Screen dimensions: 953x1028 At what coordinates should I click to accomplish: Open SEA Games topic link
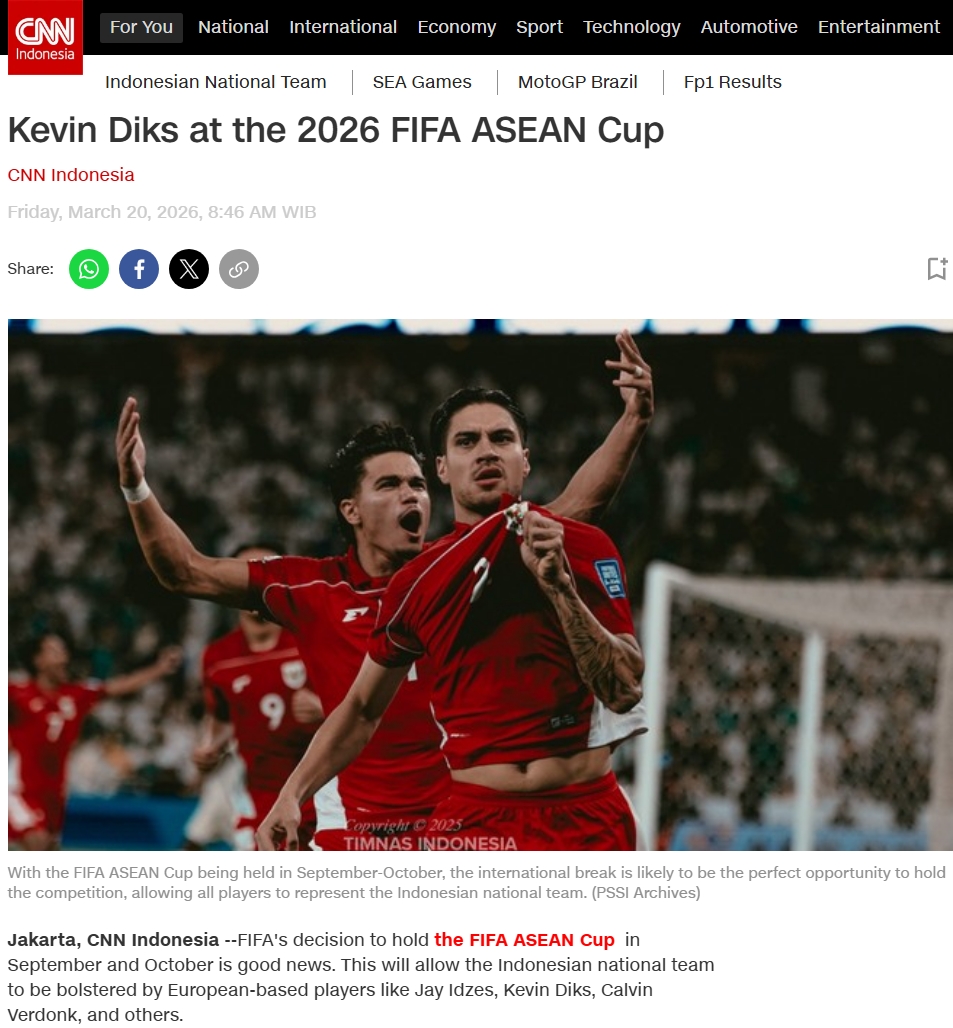pos(422,82)
